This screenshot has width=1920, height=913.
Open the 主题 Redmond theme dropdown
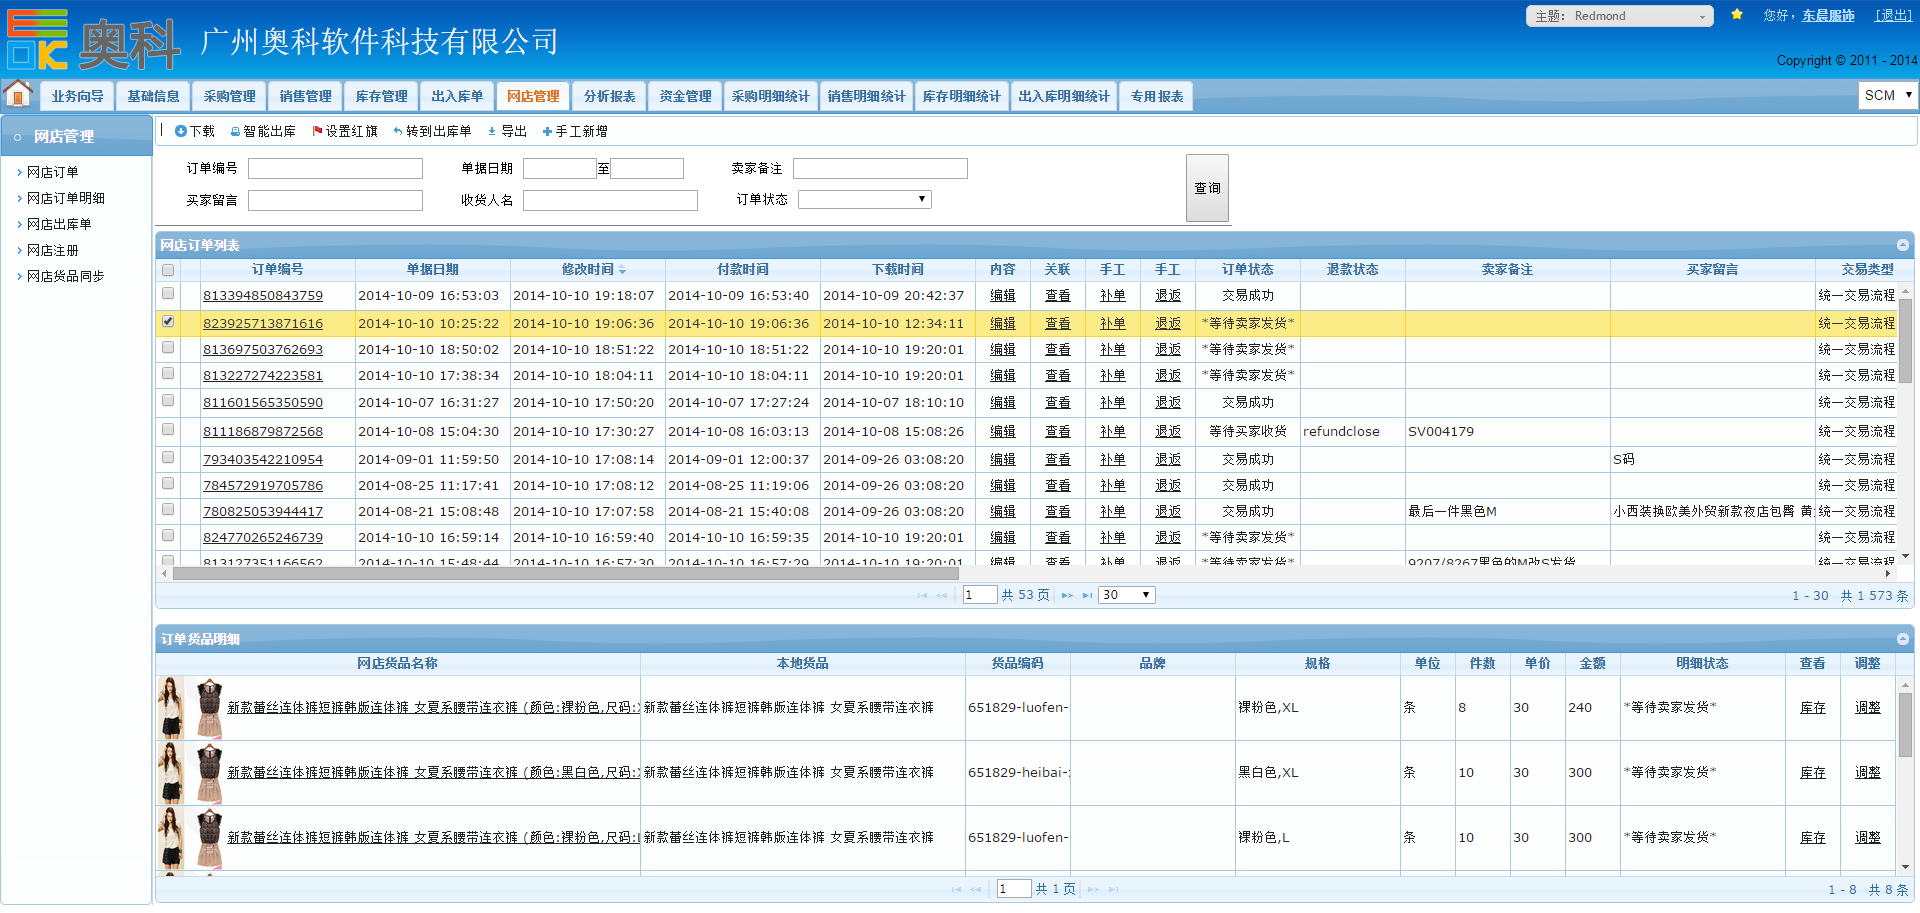pos(1619,16)
